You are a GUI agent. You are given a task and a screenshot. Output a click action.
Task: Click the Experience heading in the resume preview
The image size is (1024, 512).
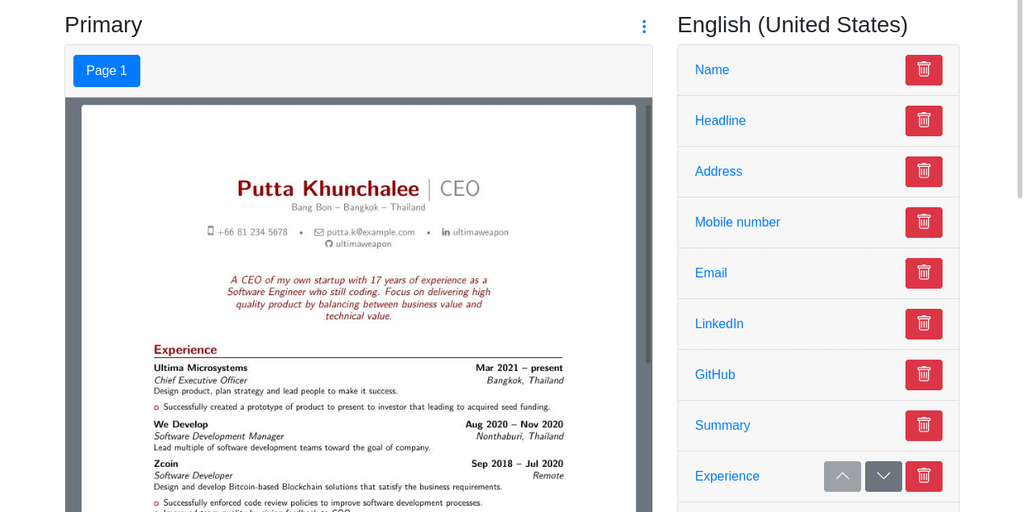[185, 350]
